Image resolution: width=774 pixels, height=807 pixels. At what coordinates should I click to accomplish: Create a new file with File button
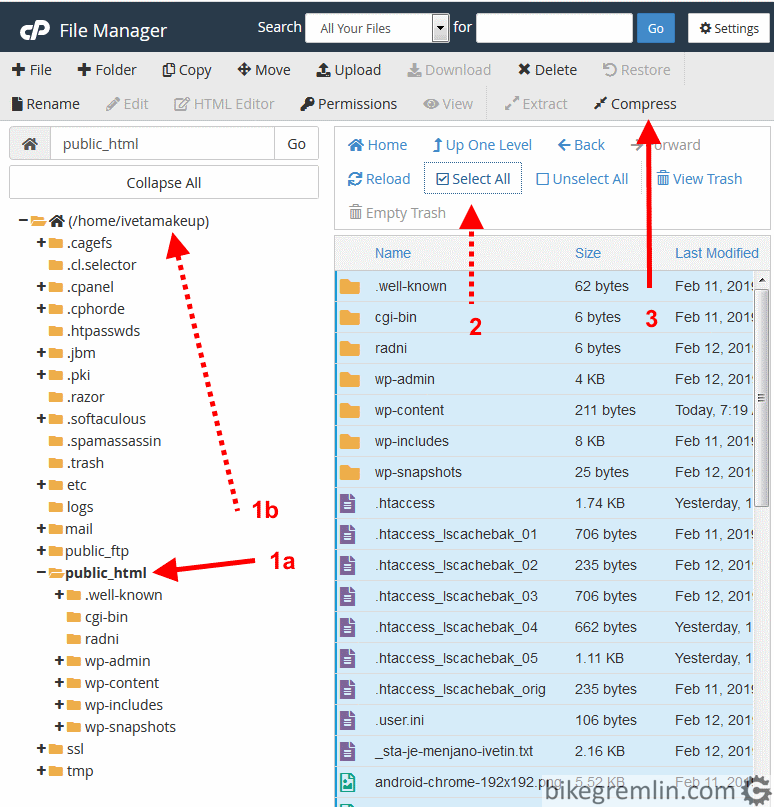click(x=31, y=70)
